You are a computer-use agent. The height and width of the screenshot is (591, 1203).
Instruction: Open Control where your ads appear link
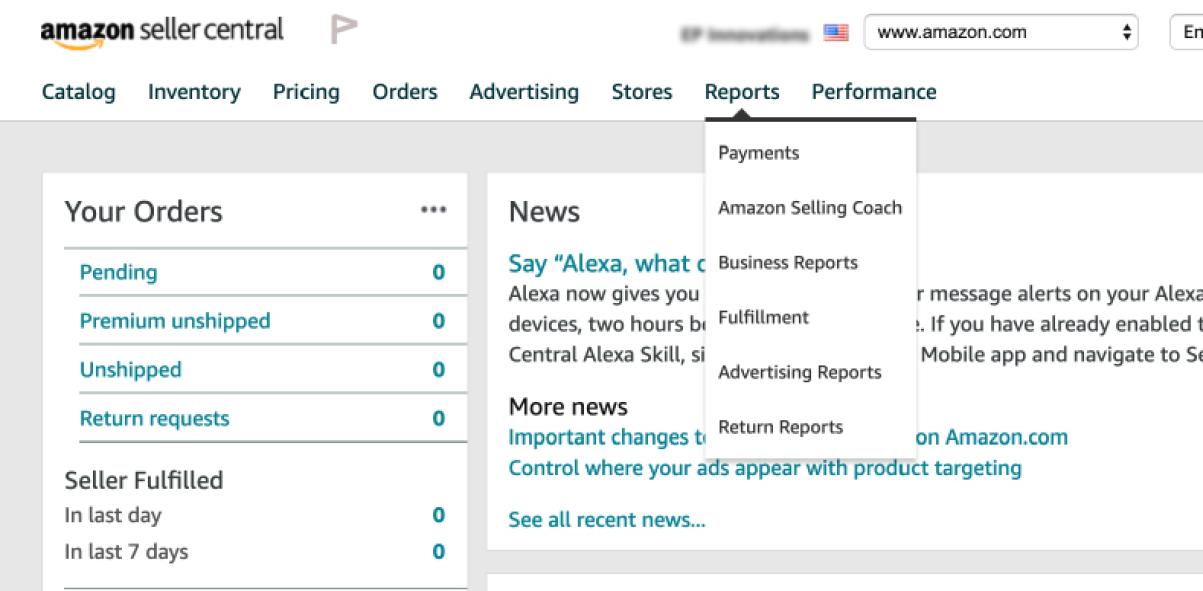click(765, 468)
